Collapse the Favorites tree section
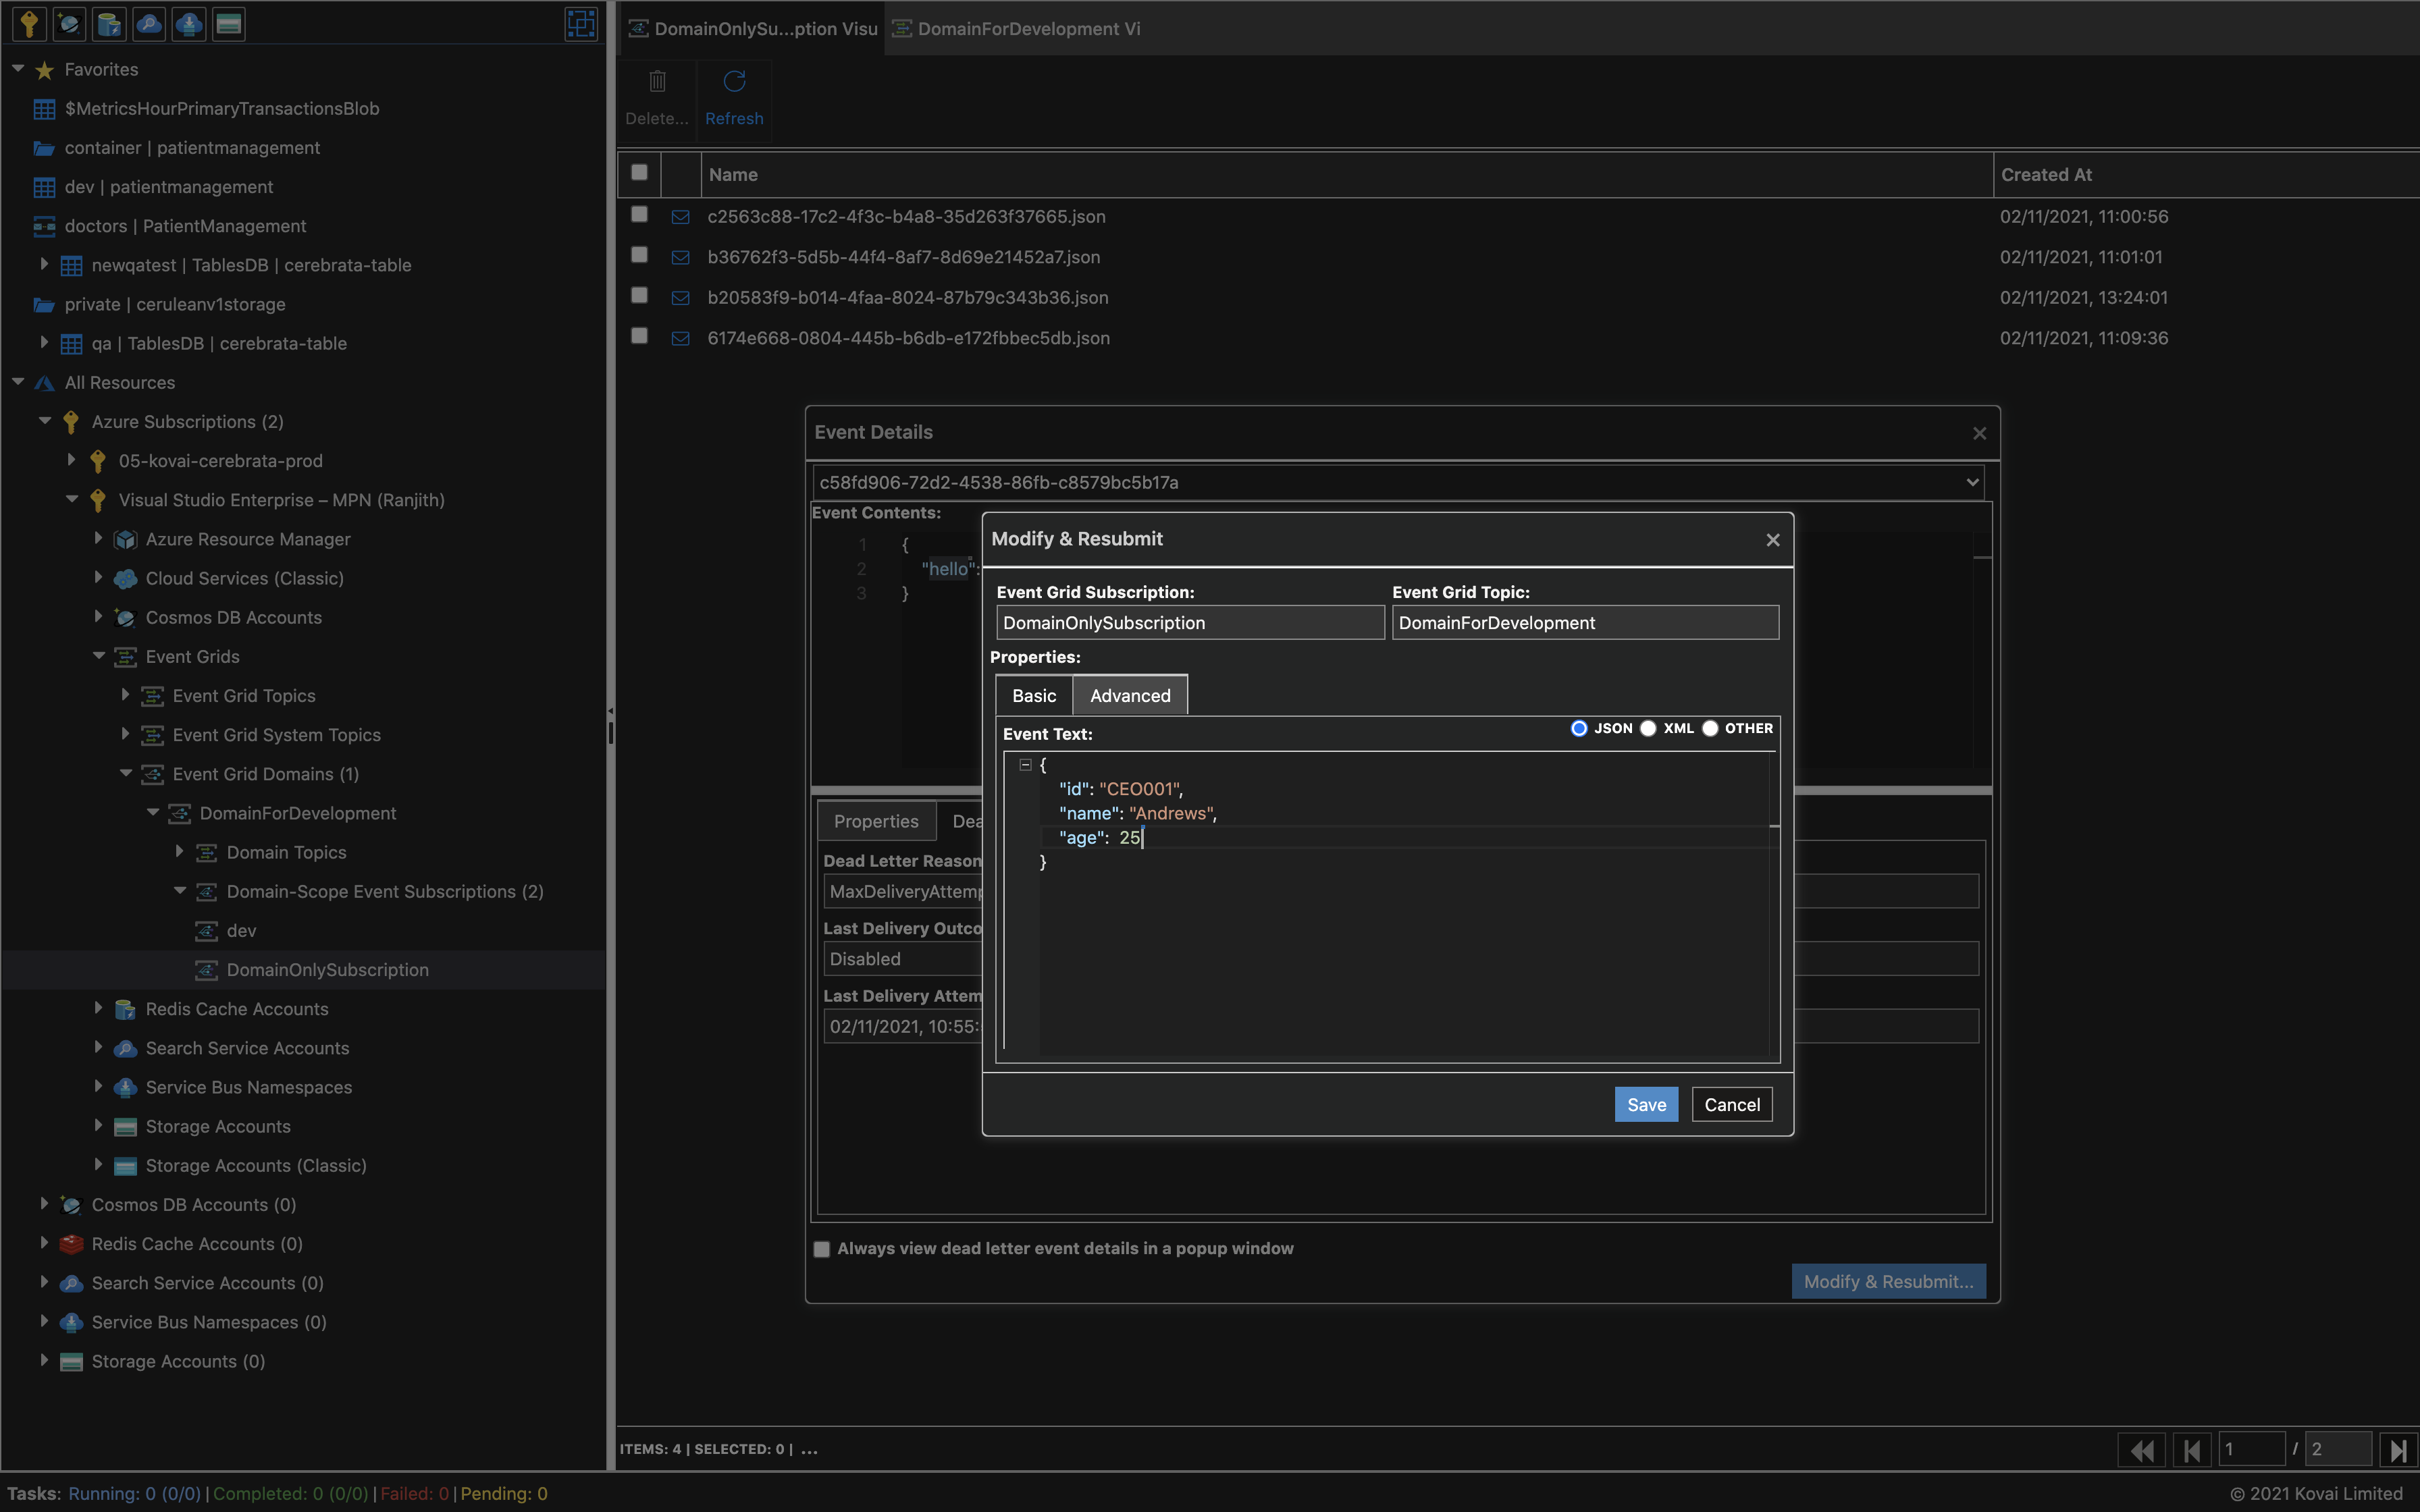2420x1512 pixels. 18,69
